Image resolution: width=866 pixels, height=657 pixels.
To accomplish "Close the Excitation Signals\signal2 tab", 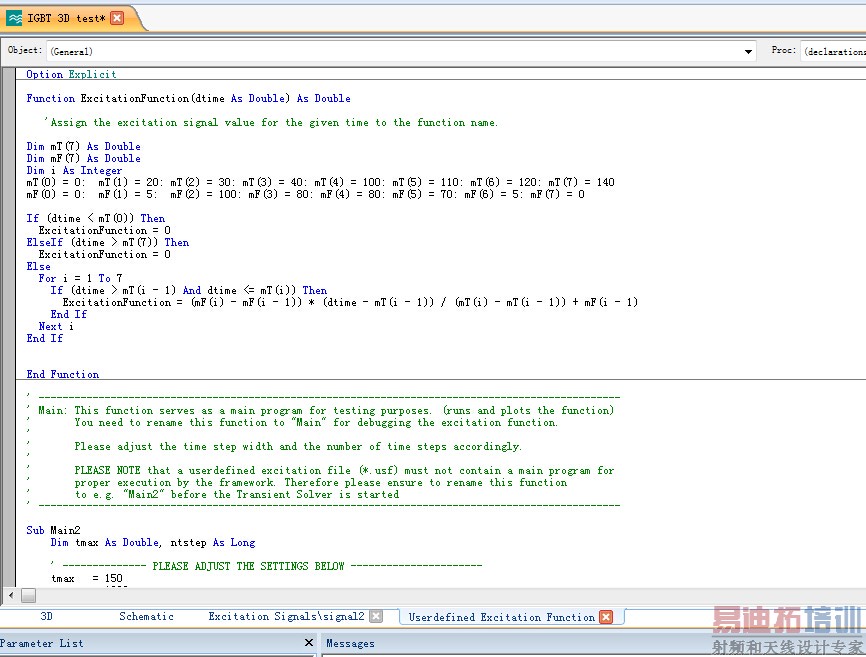I will [376, 616].
